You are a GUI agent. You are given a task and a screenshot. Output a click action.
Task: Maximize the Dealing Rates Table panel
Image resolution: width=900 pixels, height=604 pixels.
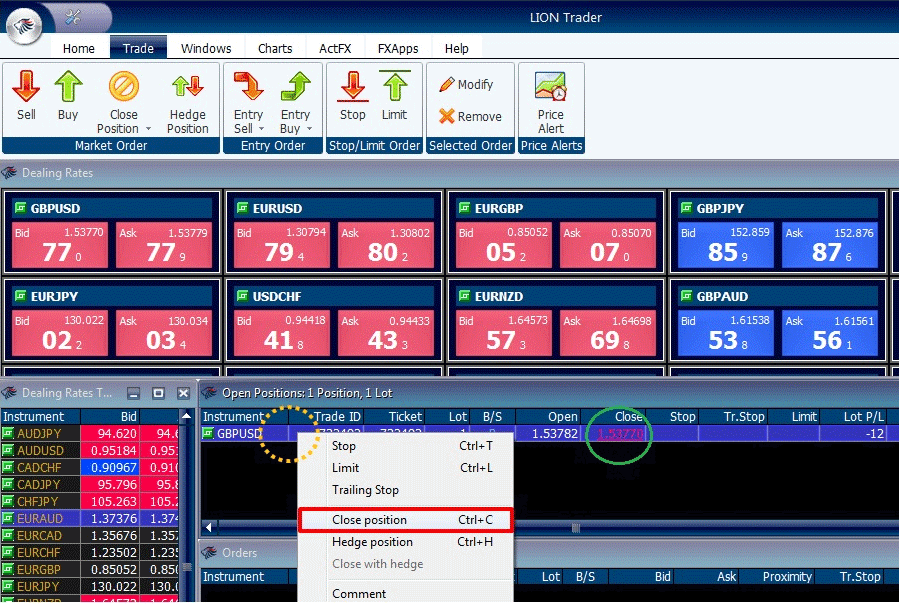(x=158, y=393)
